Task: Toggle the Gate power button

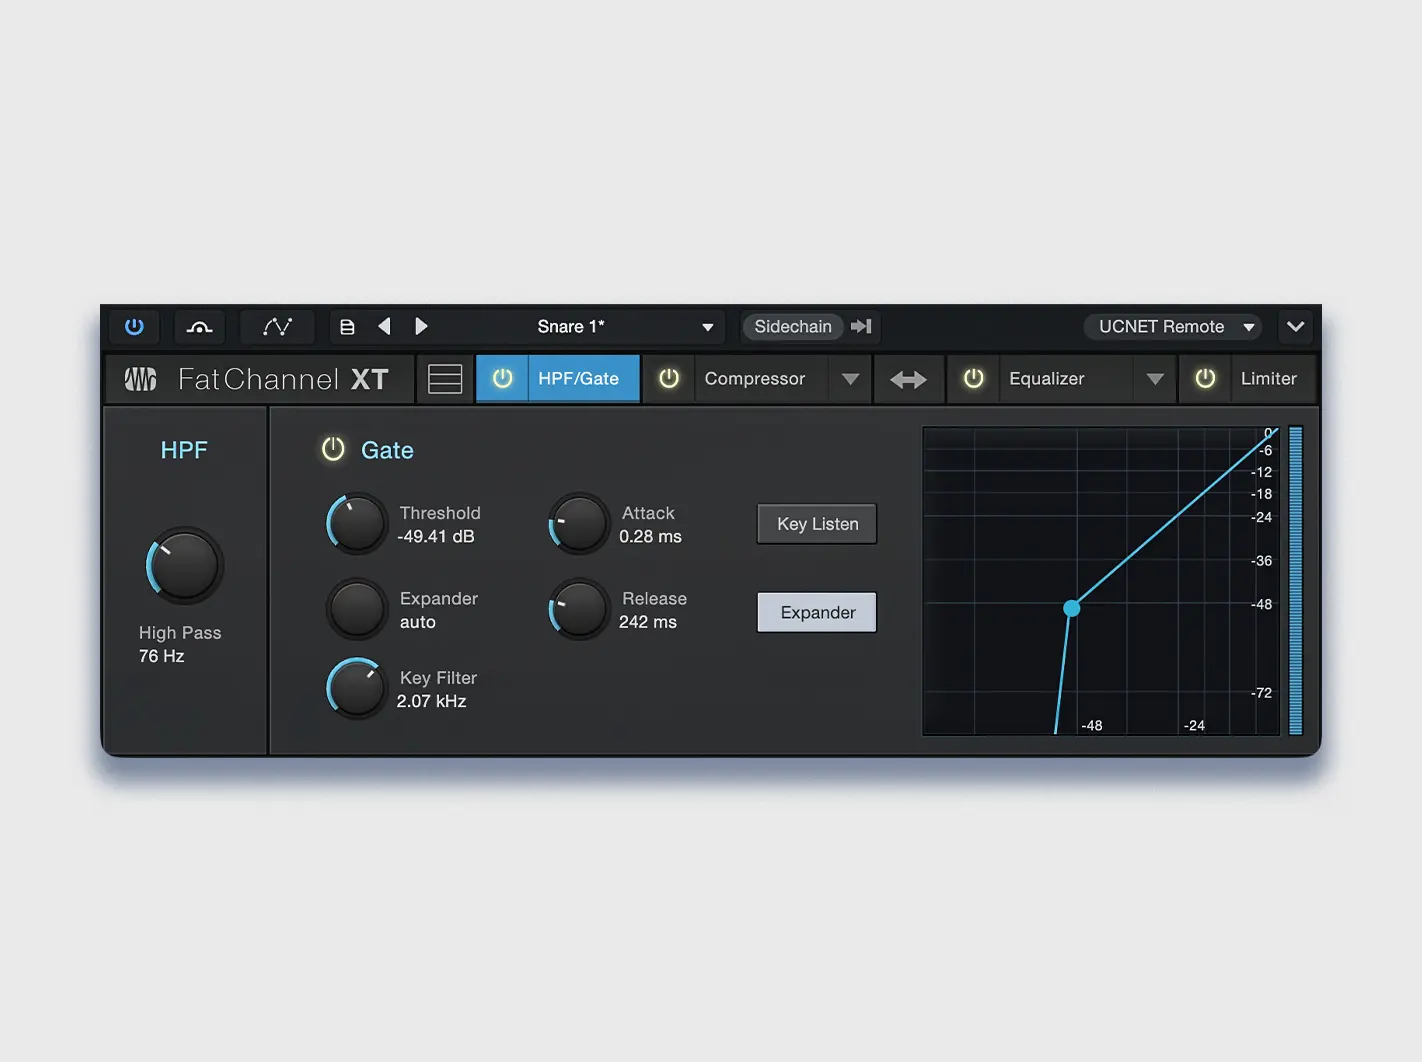Action: coord(333,449)
